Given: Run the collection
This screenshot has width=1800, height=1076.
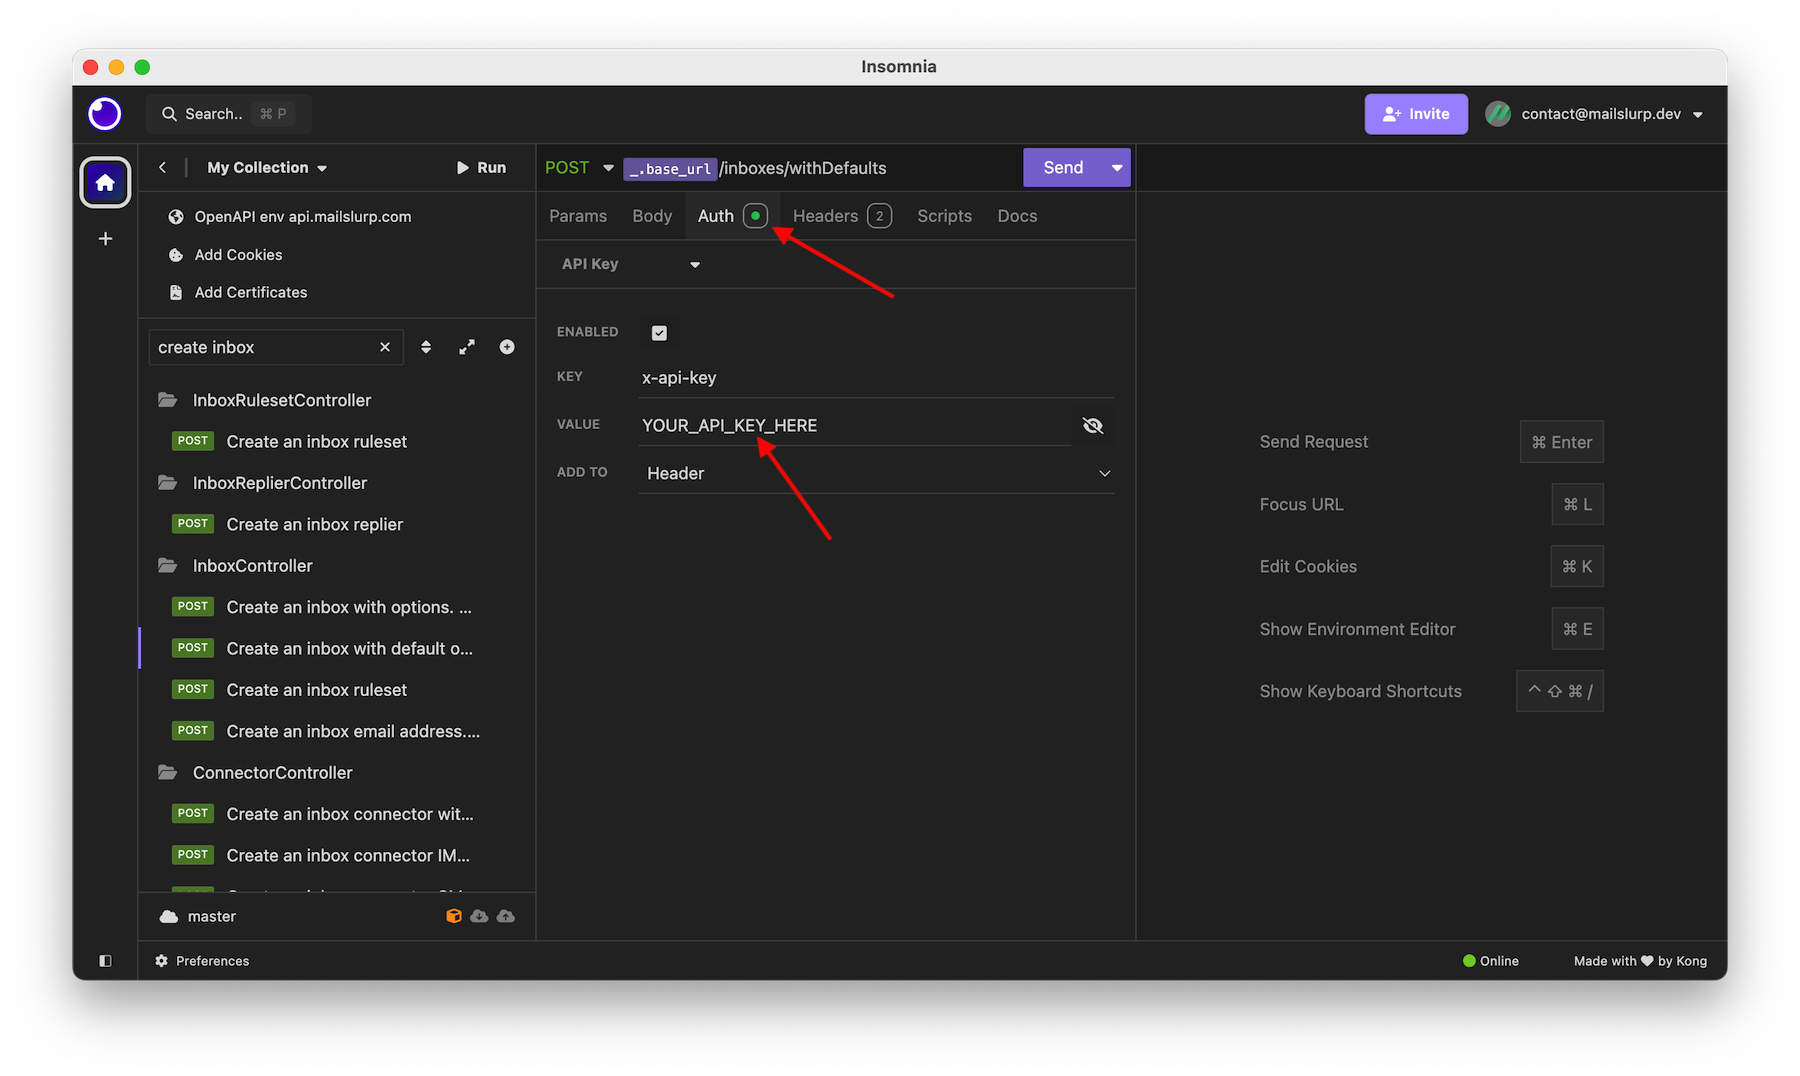Looking at the screenshot, I should 482,168.
